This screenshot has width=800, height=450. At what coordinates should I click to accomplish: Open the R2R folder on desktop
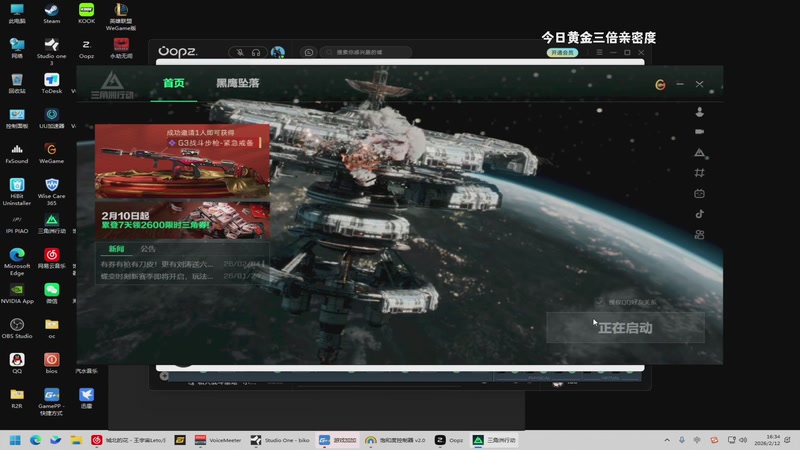click(x=17, y=398)
